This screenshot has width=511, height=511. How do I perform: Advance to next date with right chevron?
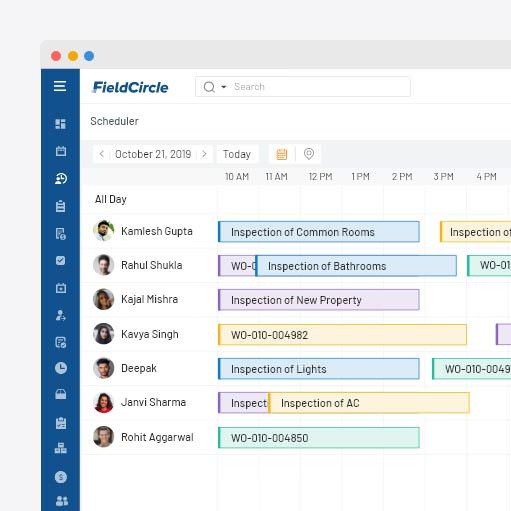(204, 154)
